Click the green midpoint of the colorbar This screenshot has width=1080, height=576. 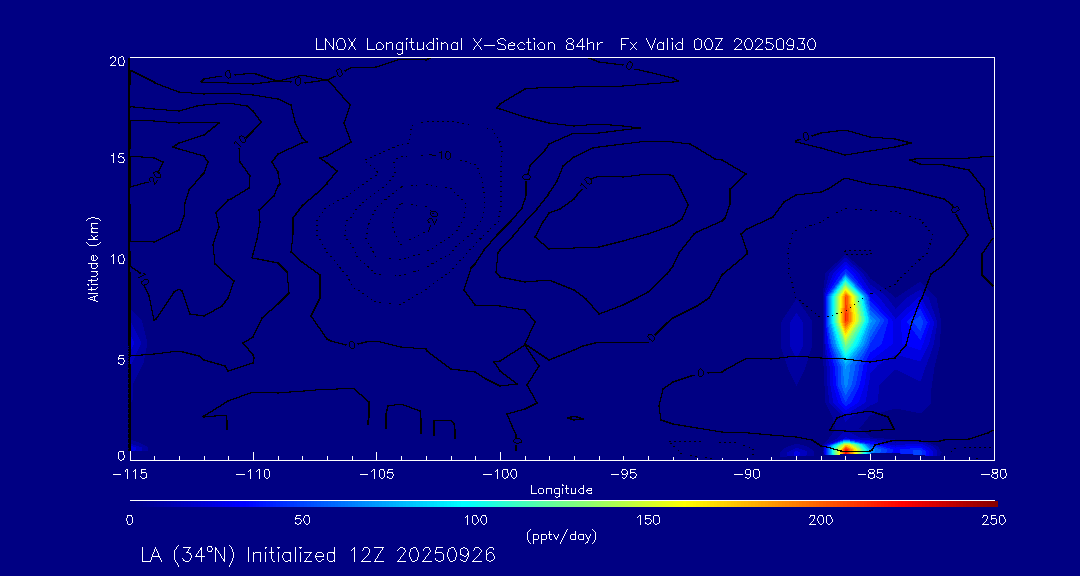click(563, 504)
